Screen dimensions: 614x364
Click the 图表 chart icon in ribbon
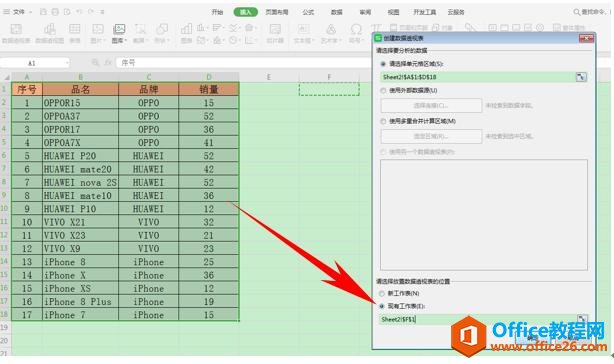click(186, 29)
